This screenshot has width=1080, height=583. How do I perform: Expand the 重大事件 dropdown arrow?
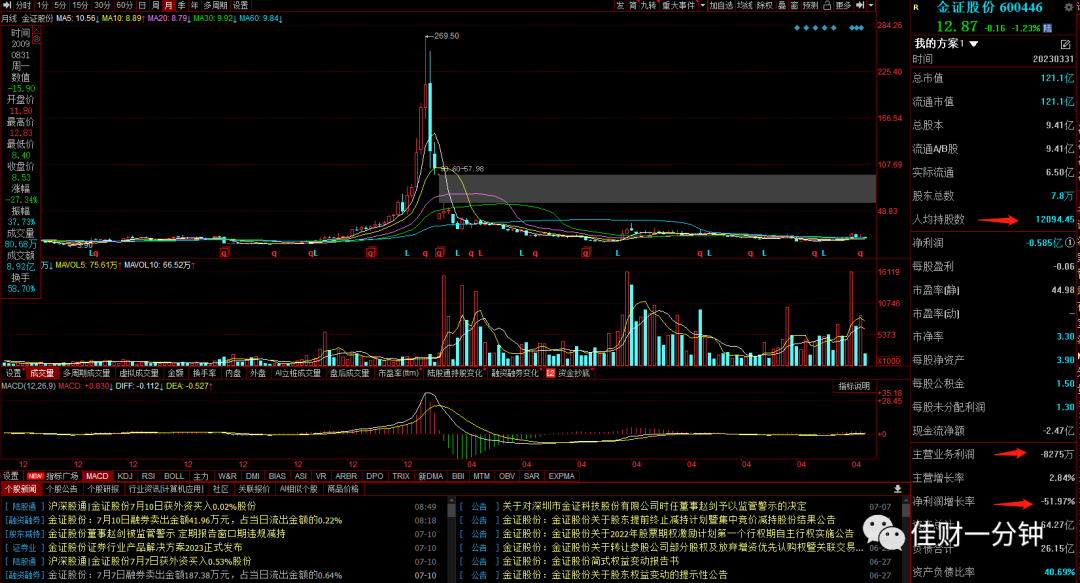[x=703, y=6]
